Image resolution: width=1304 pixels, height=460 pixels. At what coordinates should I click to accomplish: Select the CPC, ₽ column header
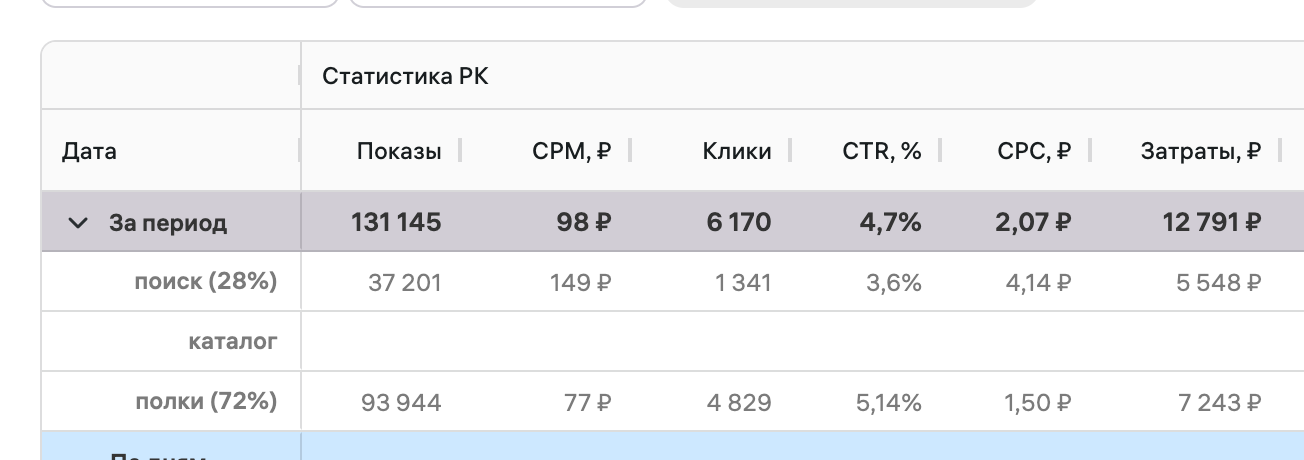click(x=1034, y=151)
